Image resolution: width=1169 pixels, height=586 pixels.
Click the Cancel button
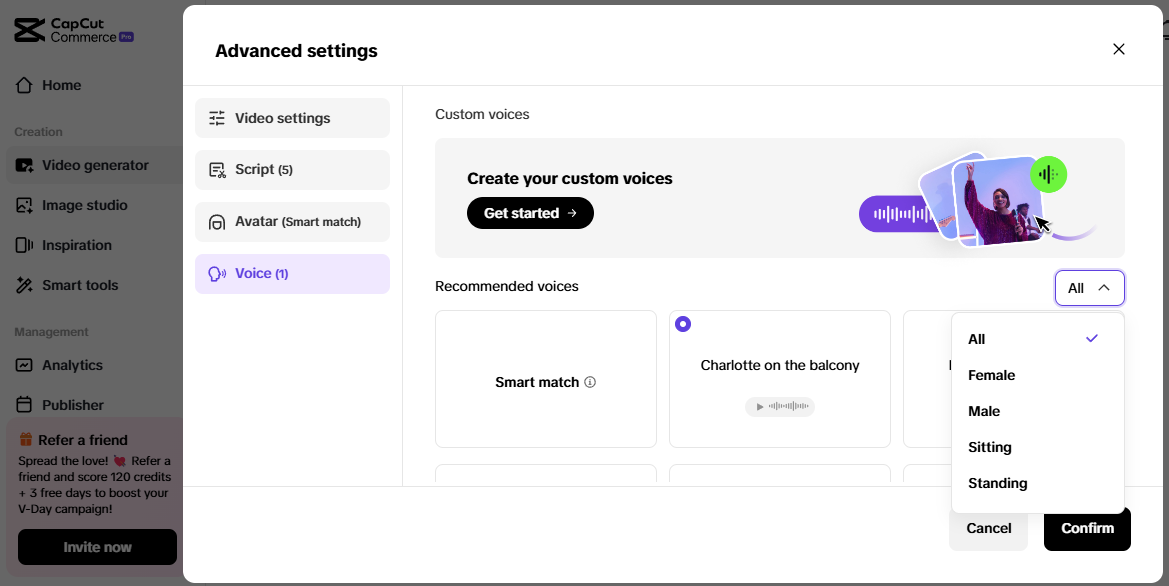[x=988, y=528]
